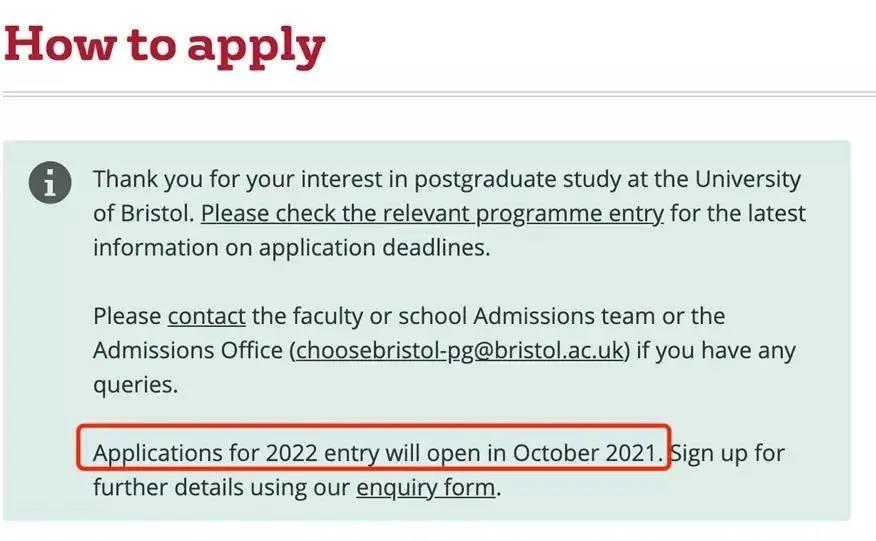Image resolution: width=876 pixels, height=541 pixels.
Task: Open the relevant programme entry link
Action: point(432,214)
